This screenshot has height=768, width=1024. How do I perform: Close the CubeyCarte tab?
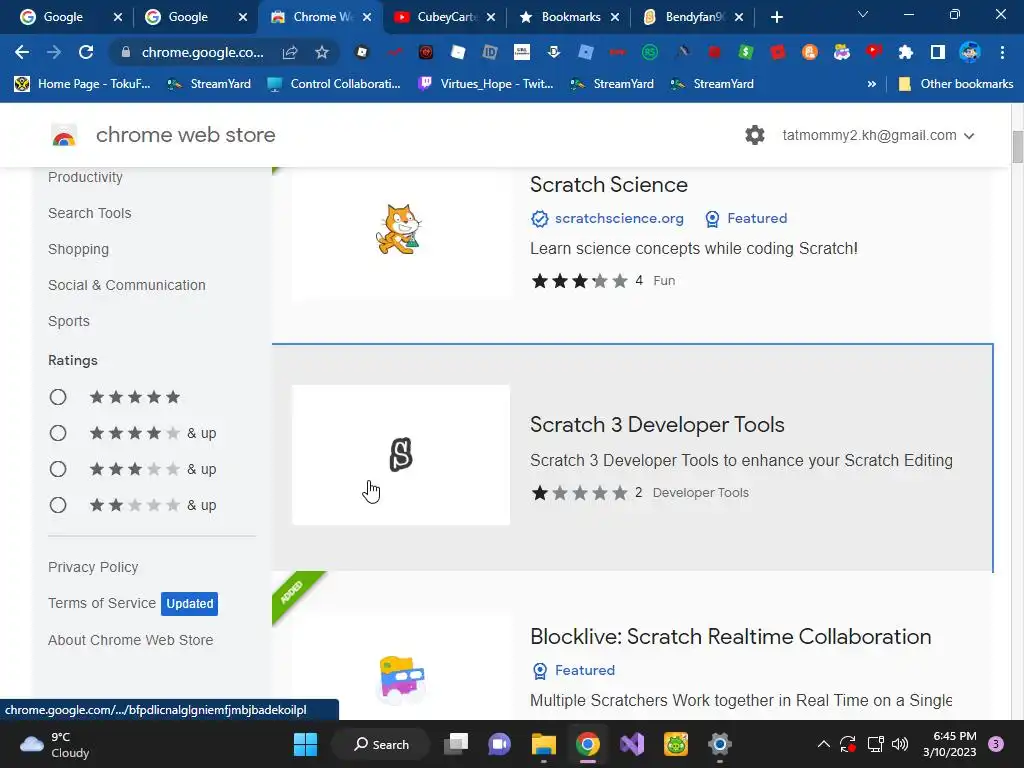pyautogui.click(x=491, y=17)
